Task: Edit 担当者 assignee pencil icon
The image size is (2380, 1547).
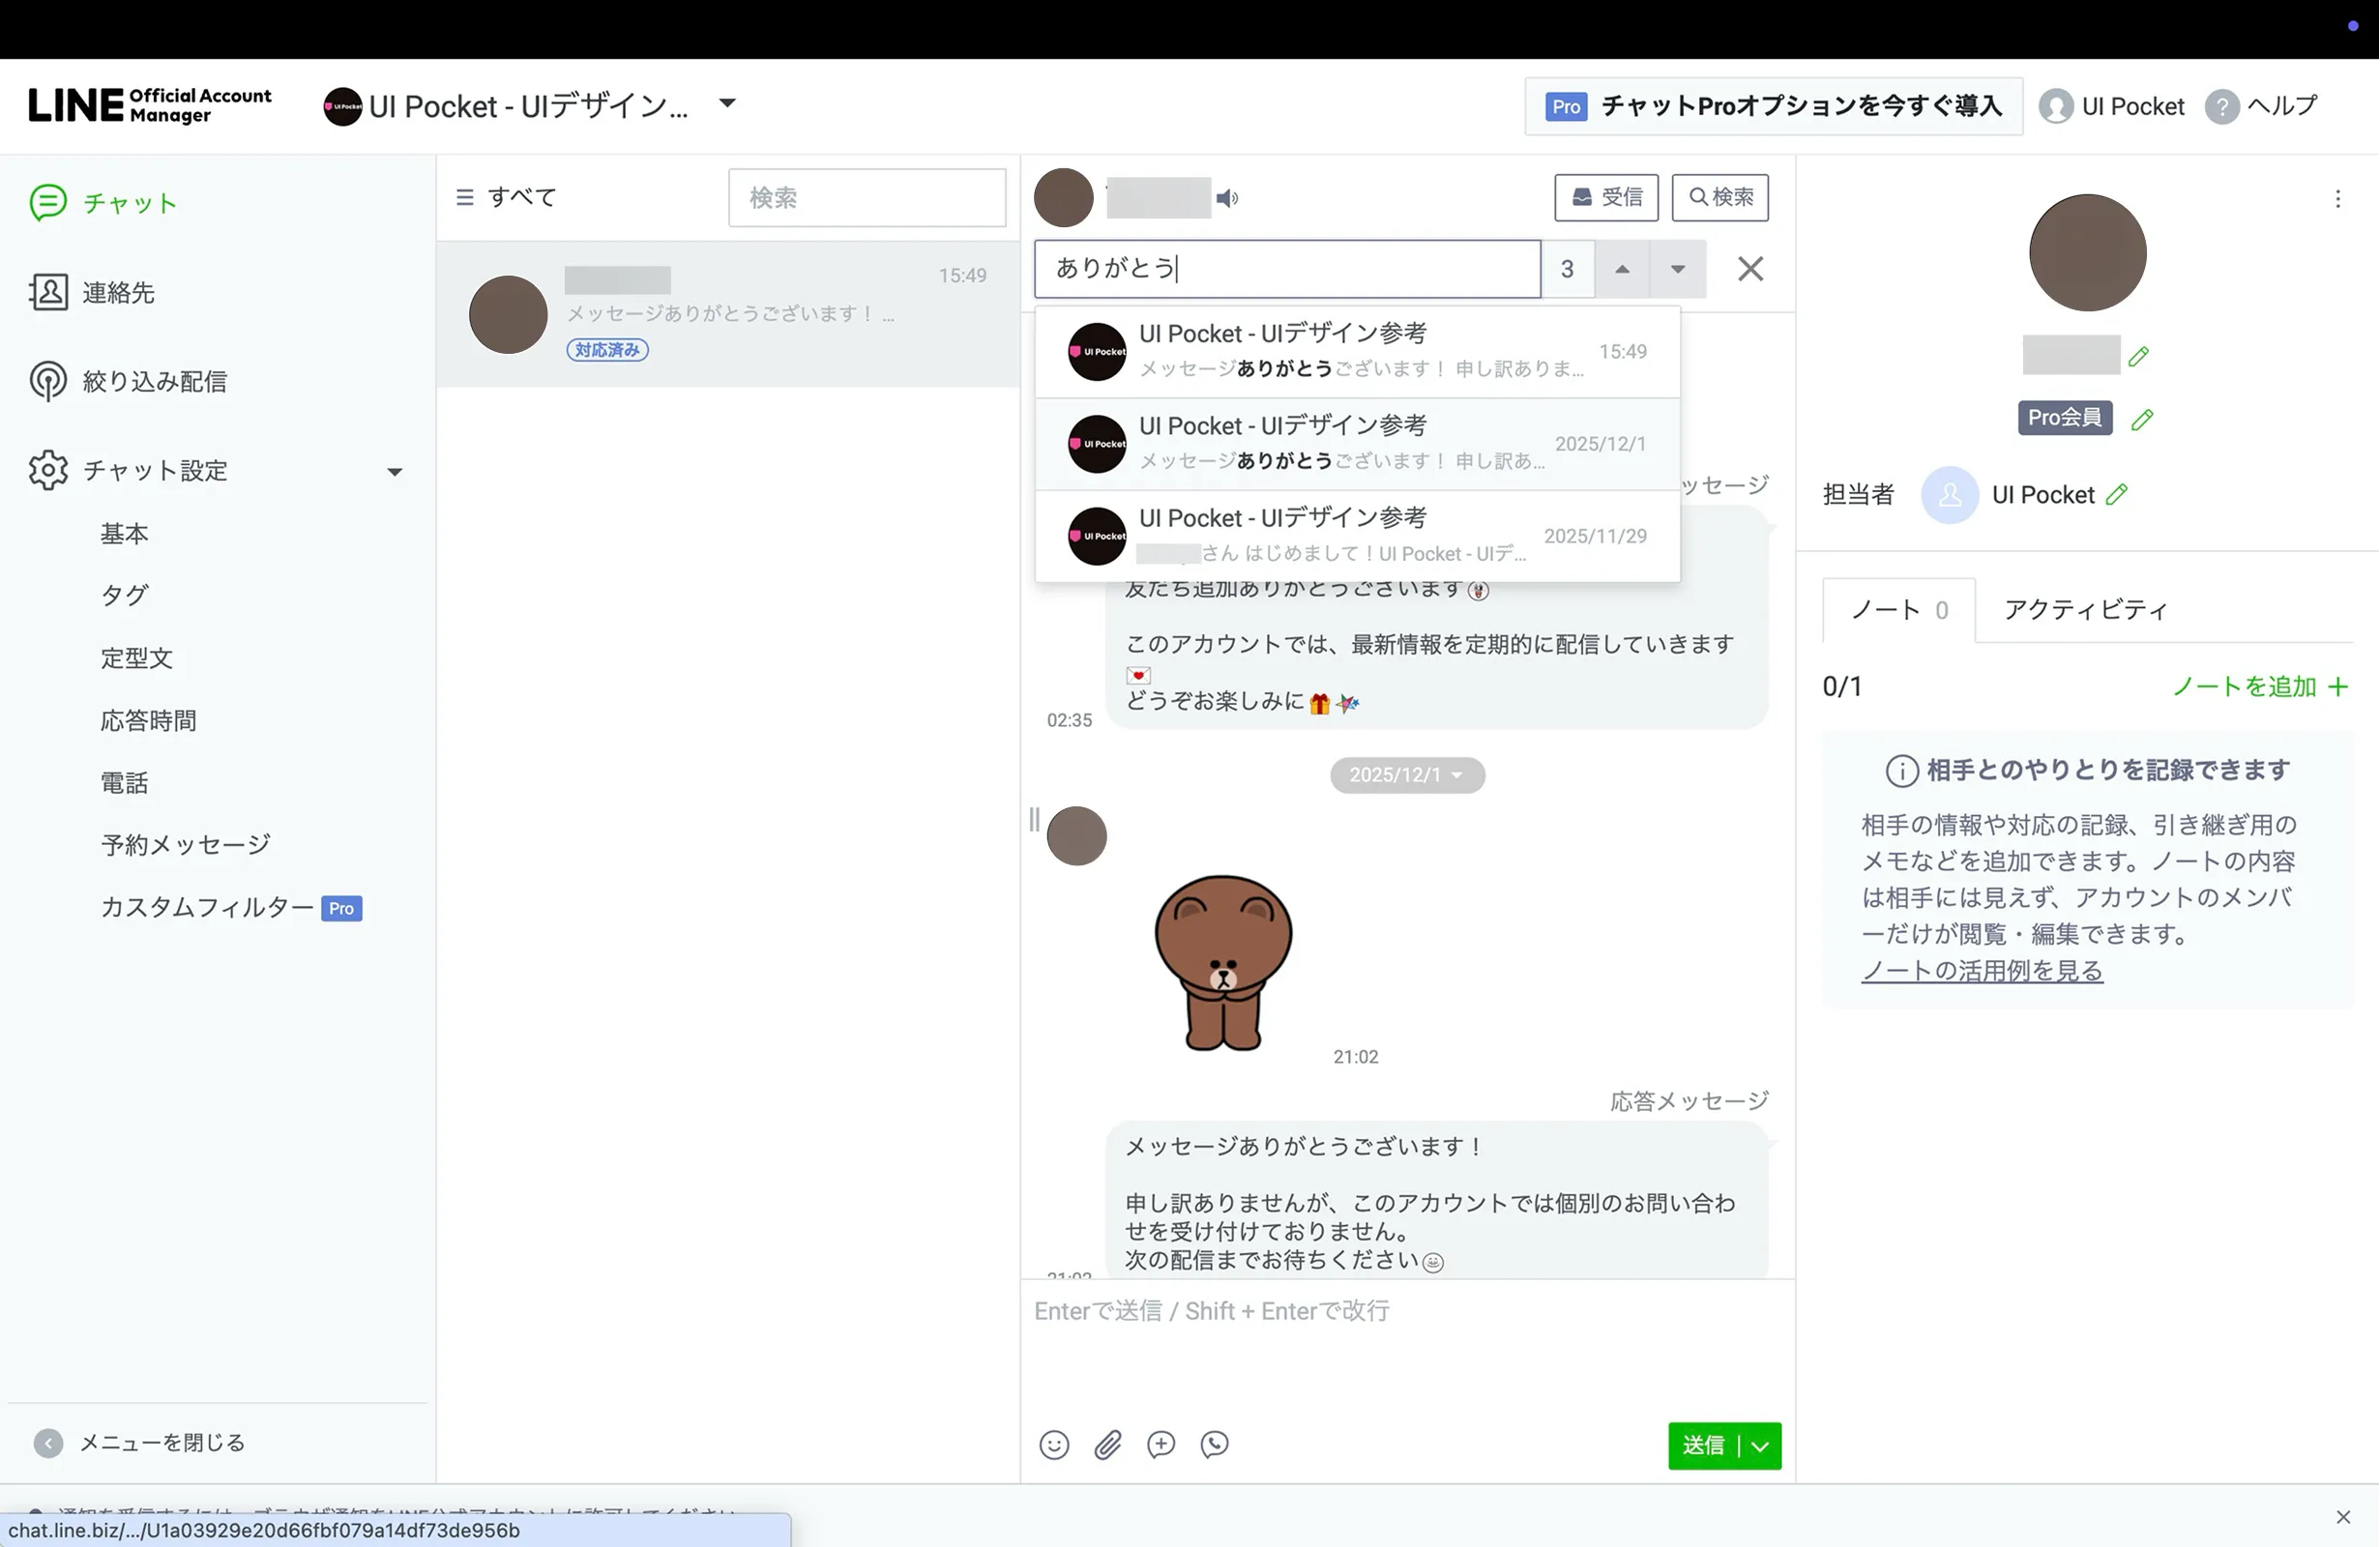Action: (2117, 494)
